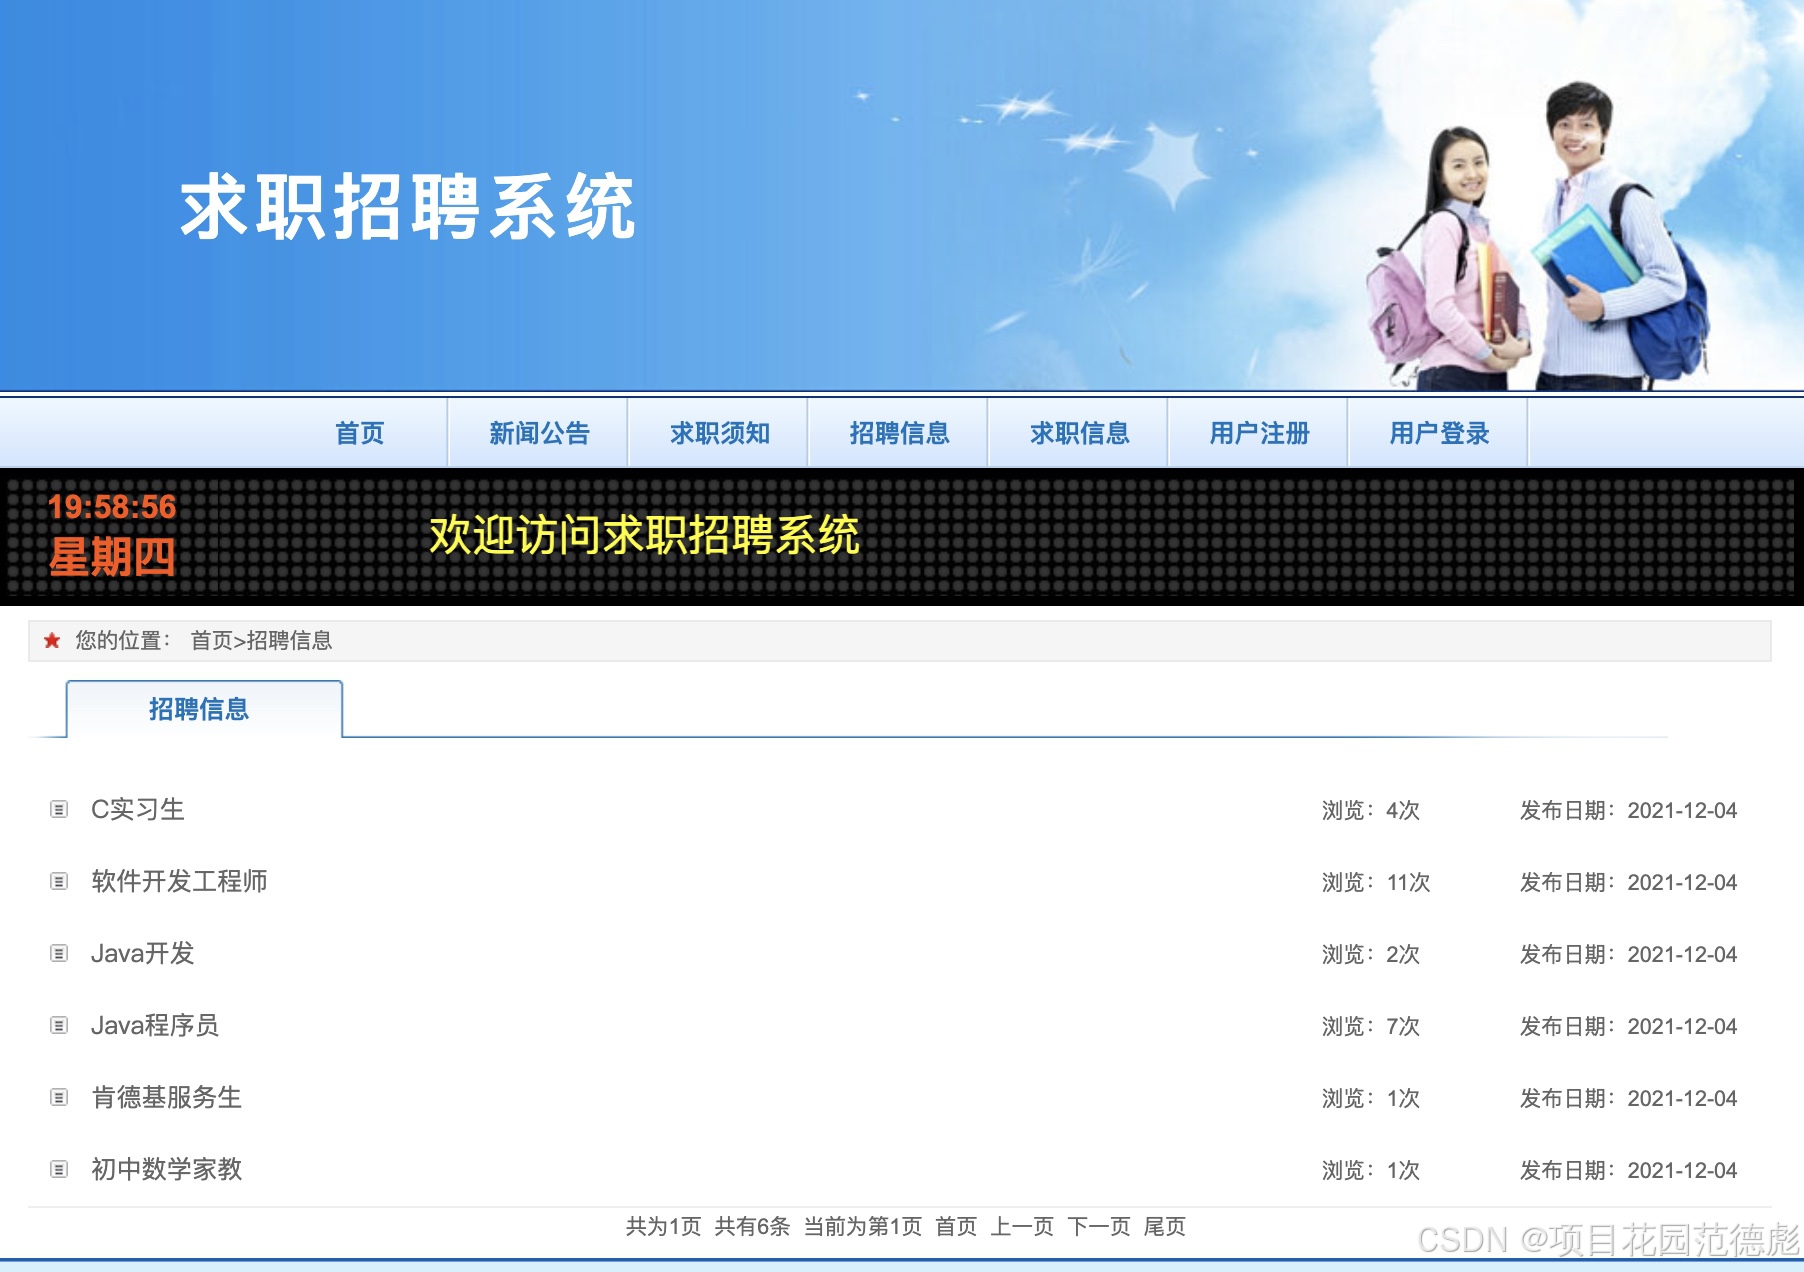
Task: Click the clock display 19:58:56
Action: [112, 507]
